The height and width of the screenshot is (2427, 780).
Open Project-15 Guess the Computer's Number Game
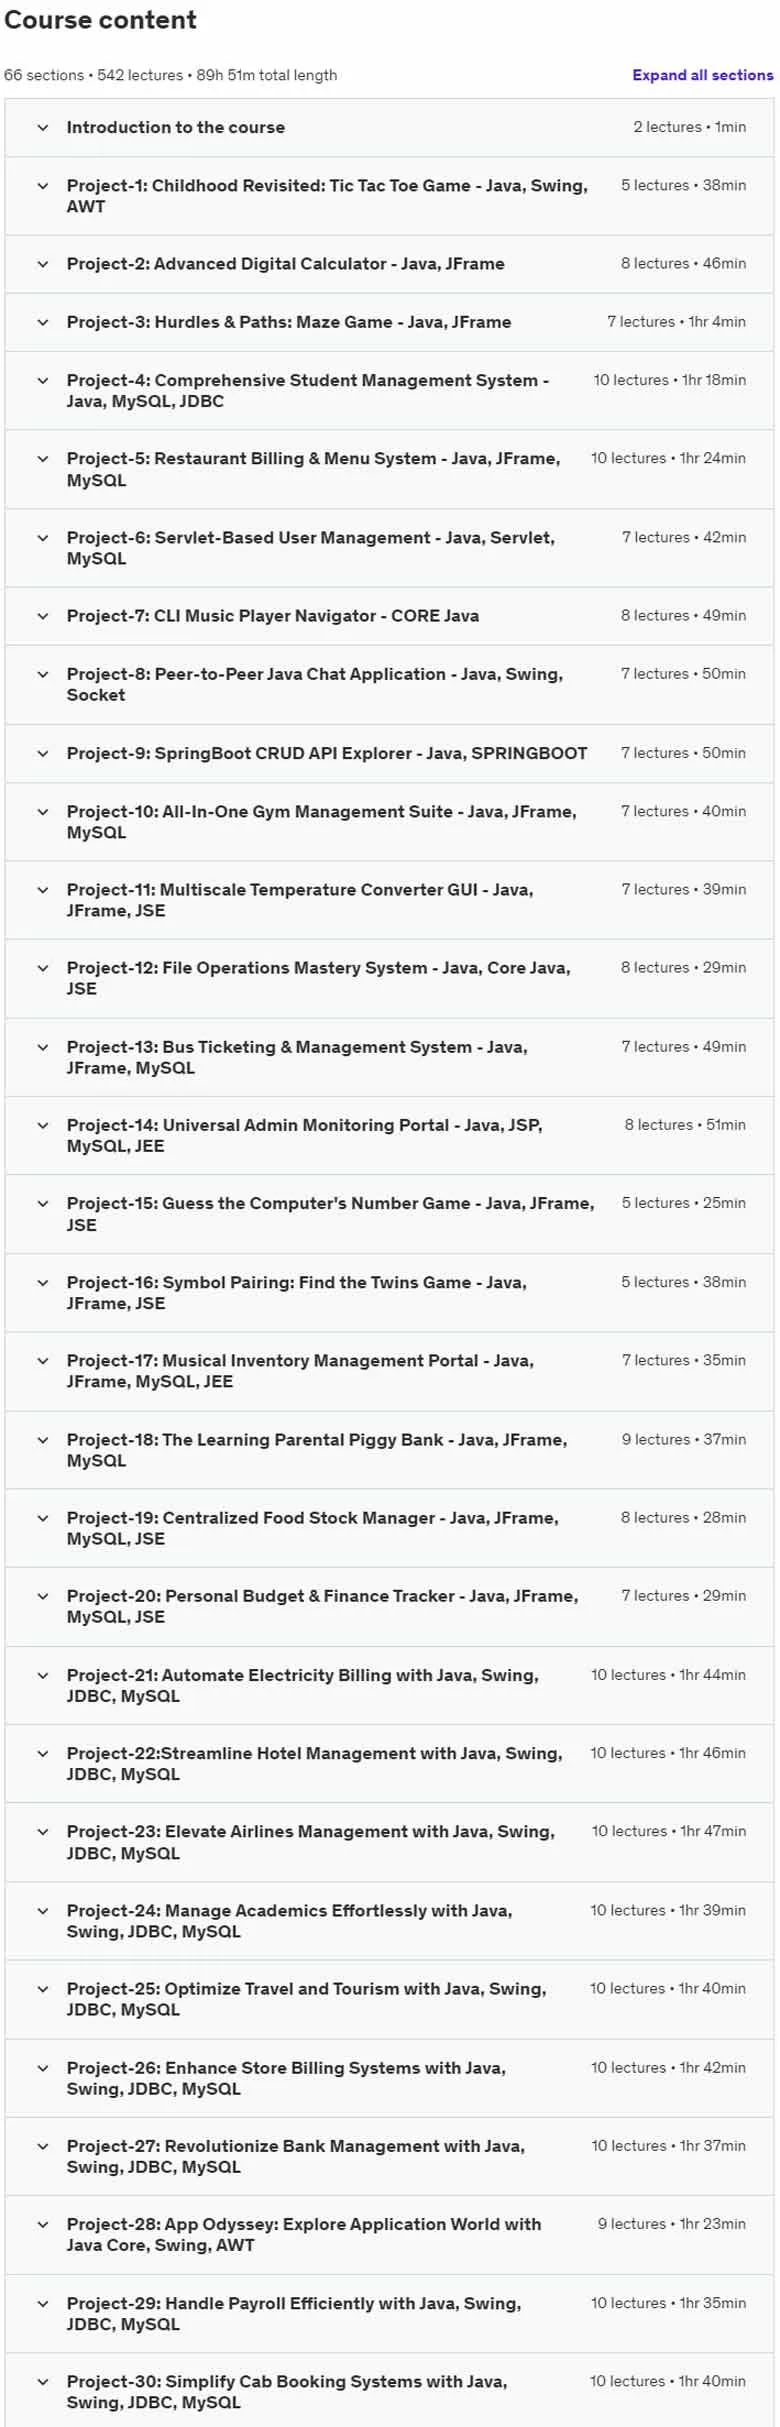coord(330,1214)
